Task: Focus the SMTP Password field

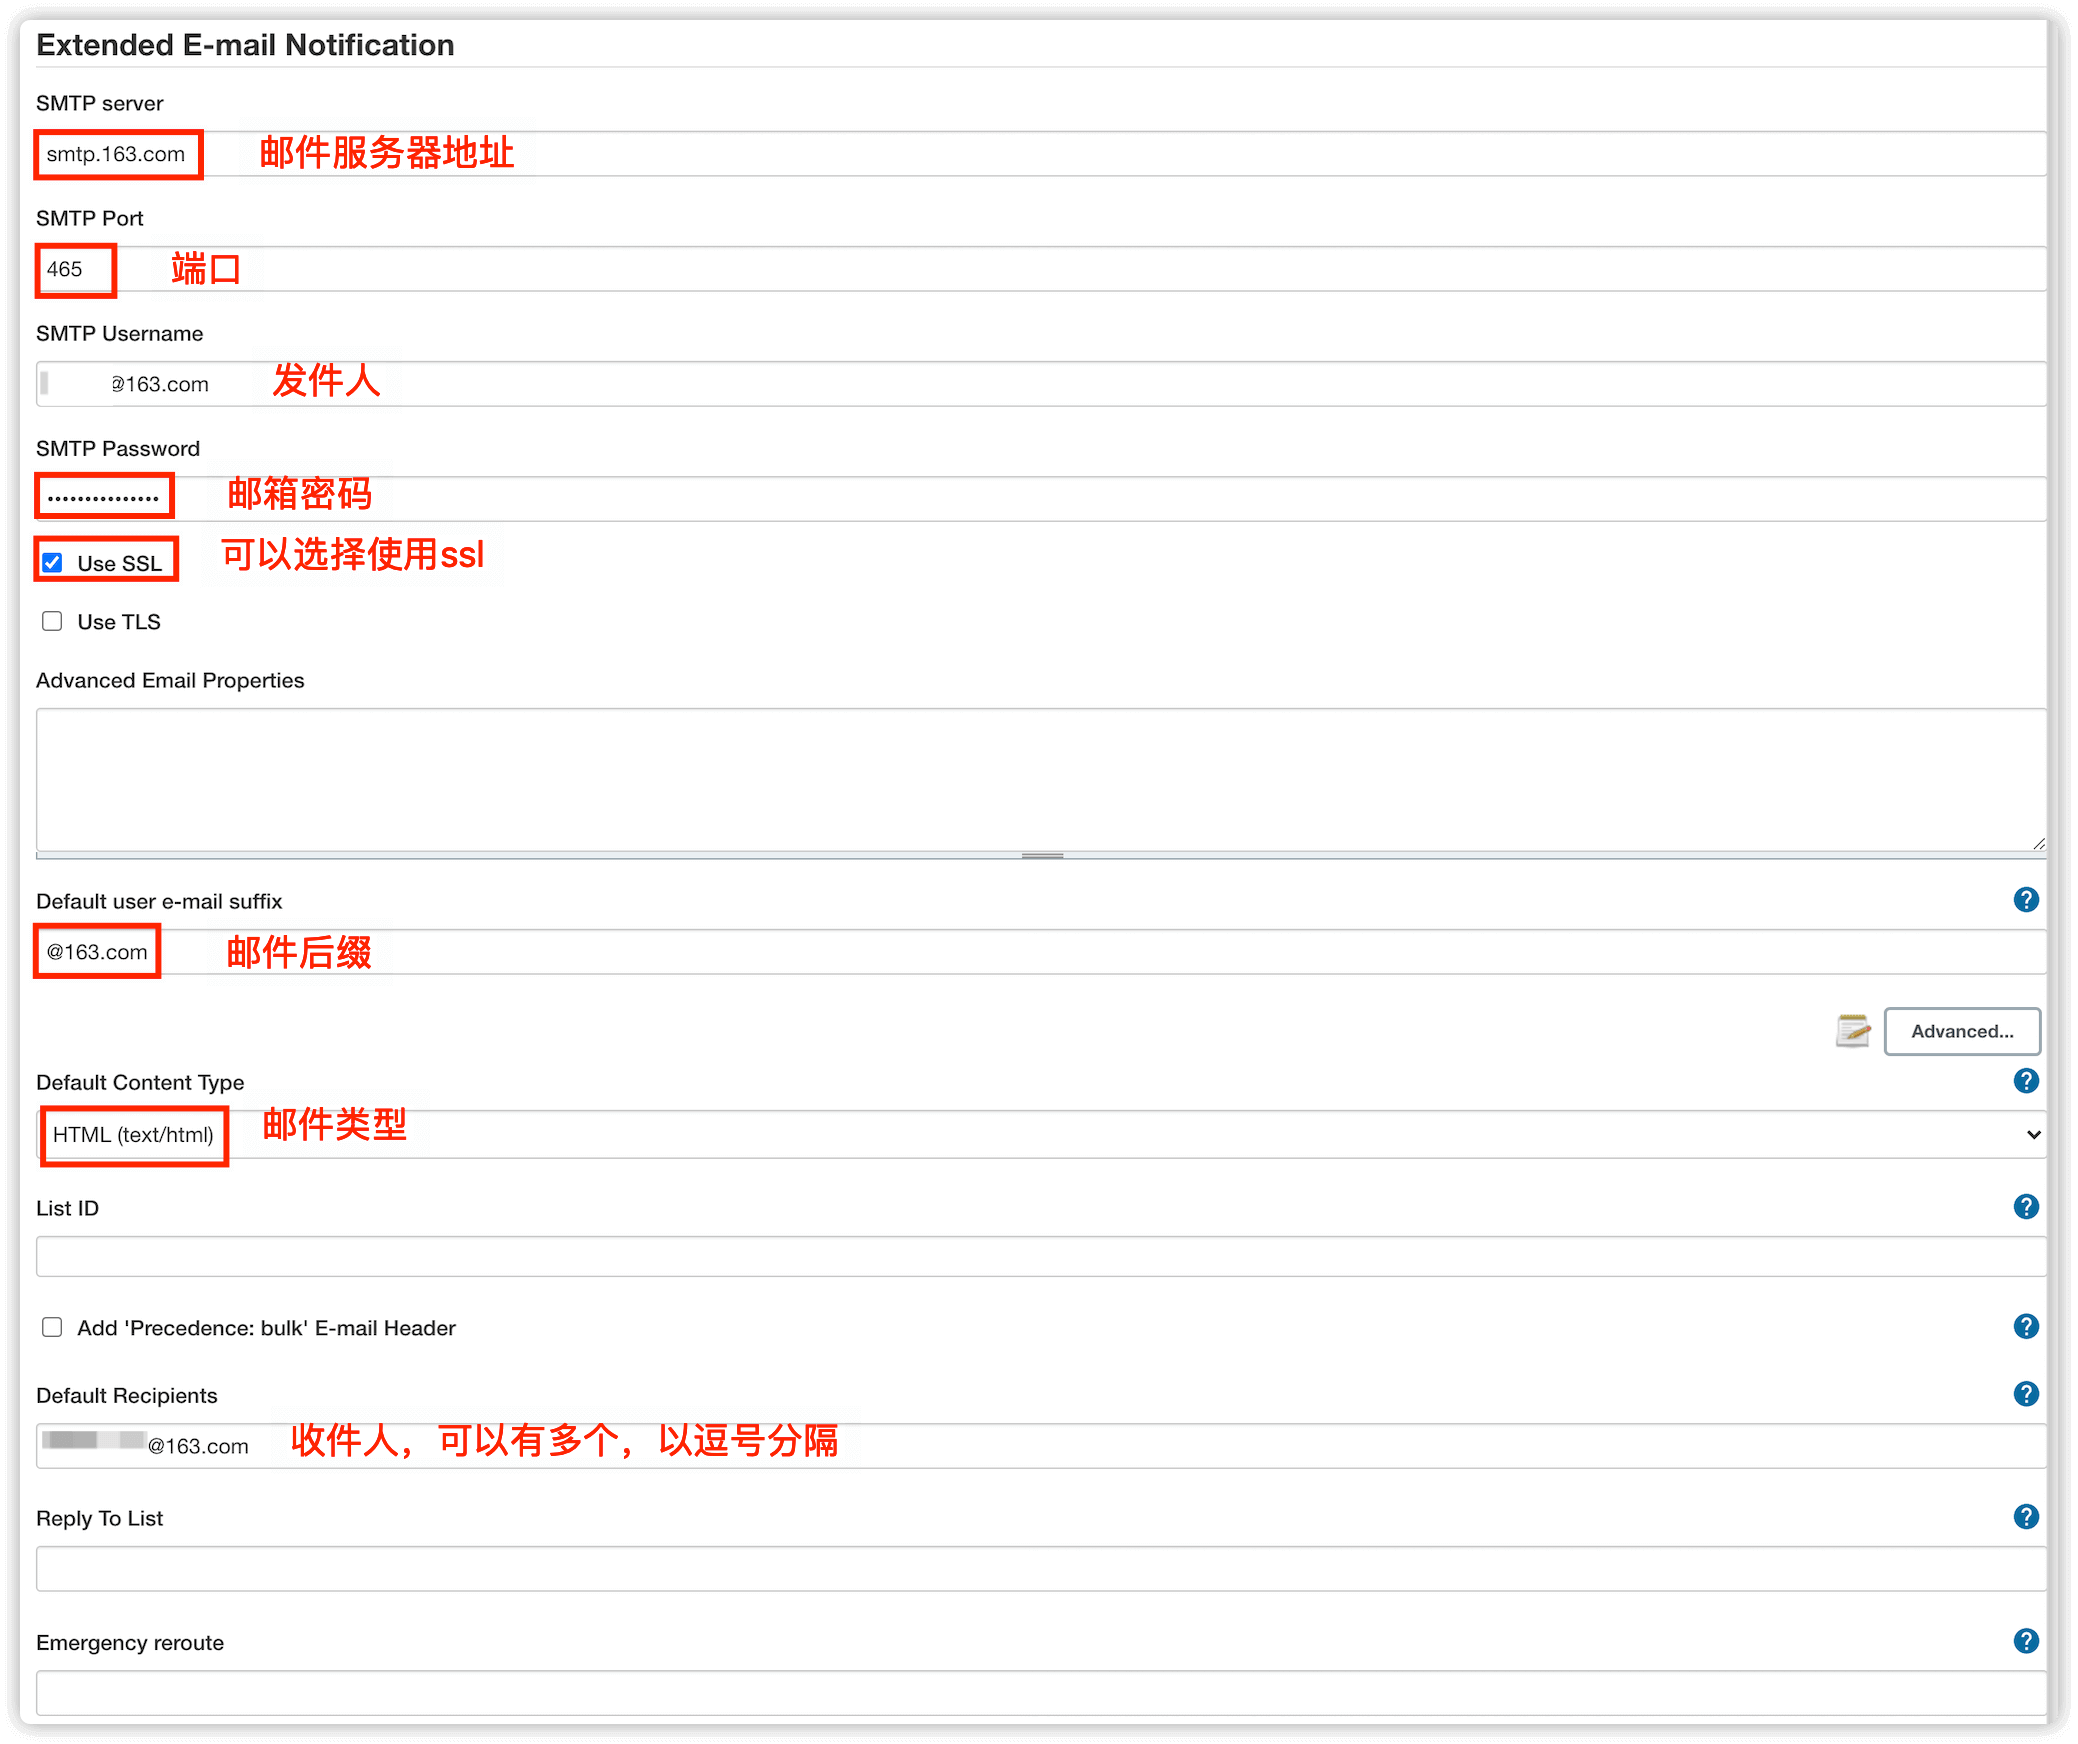Action: point(1041,498)
